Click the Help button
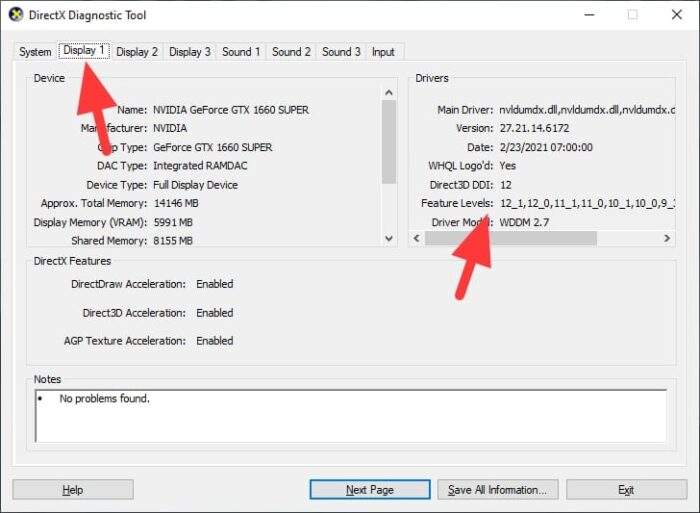 pos(73,490)
